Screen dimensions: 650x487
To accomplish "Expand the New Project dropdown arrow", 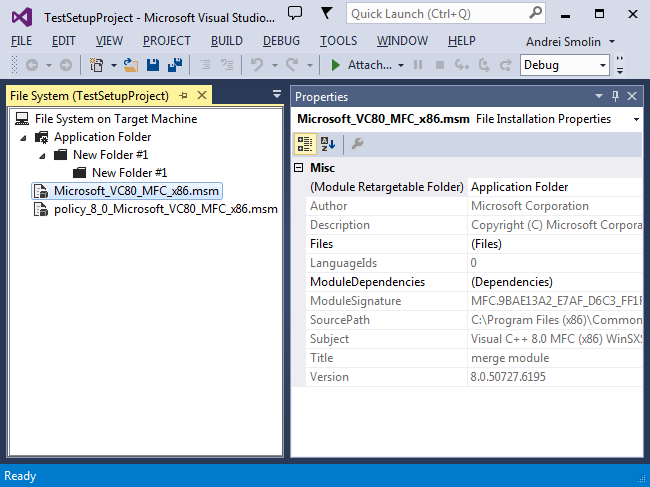I will (x=114, y=65).
